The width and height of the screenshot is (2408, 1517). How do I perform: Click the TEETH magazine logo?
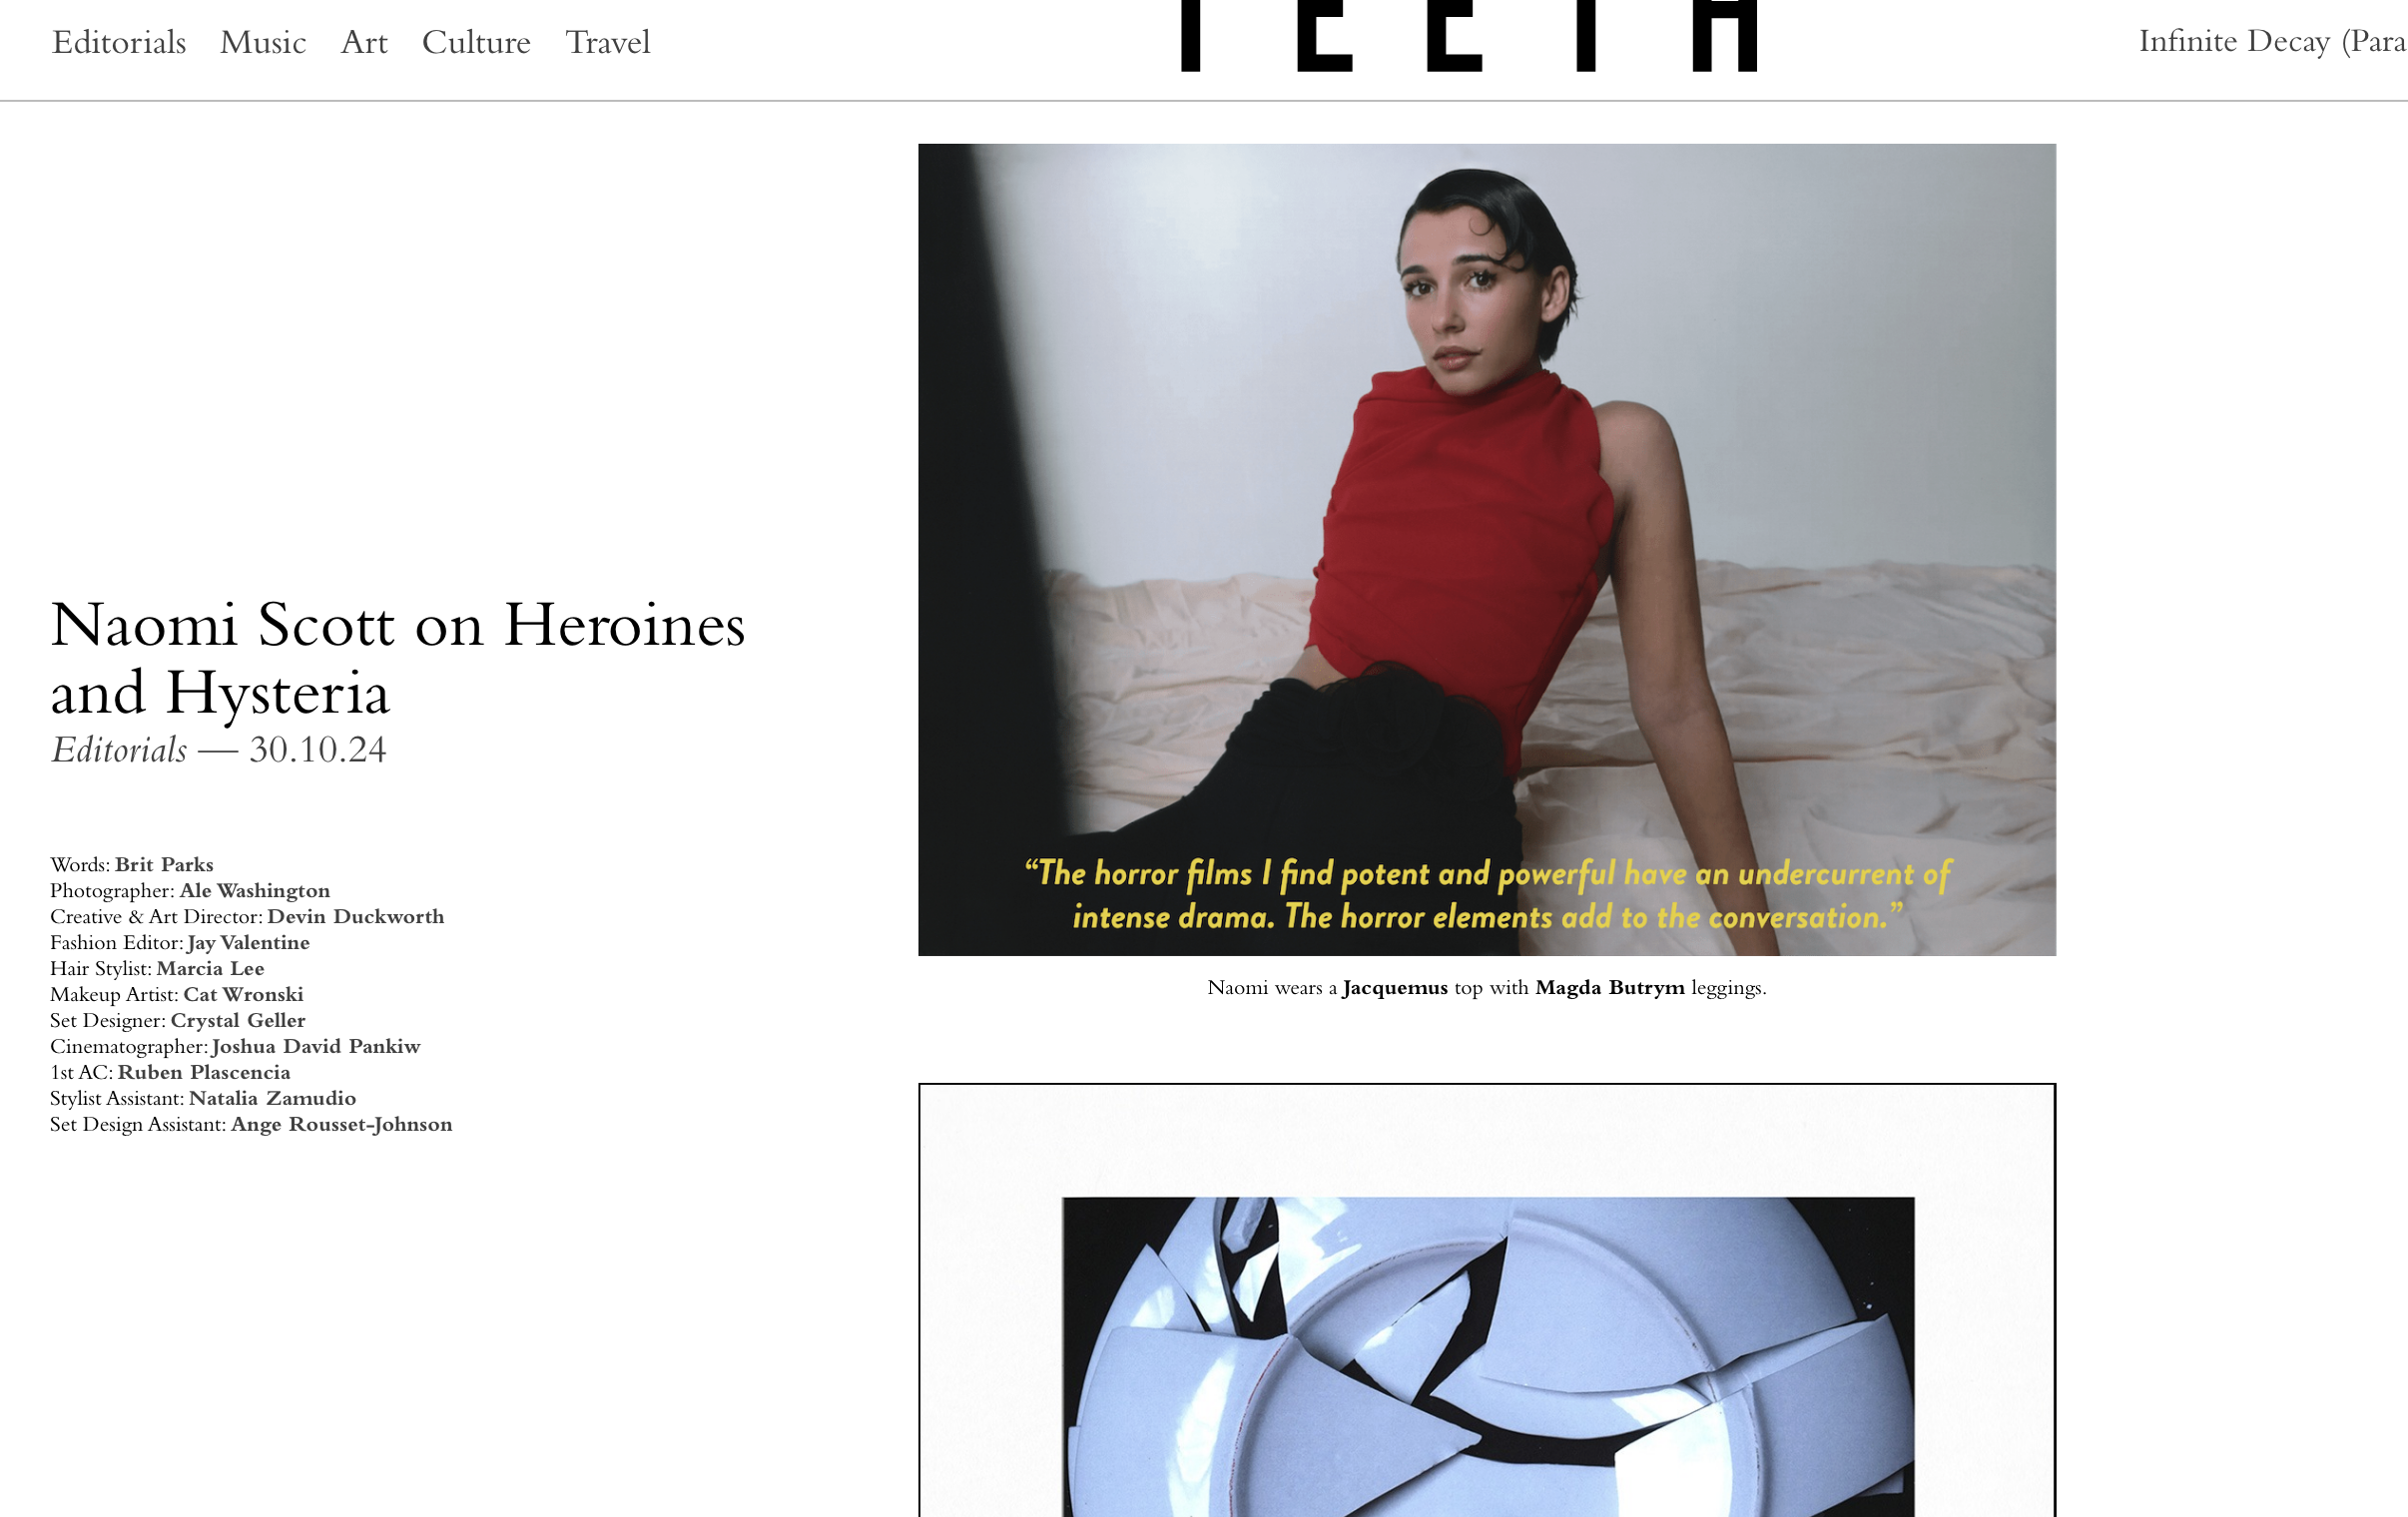[x=1469, y=36]
